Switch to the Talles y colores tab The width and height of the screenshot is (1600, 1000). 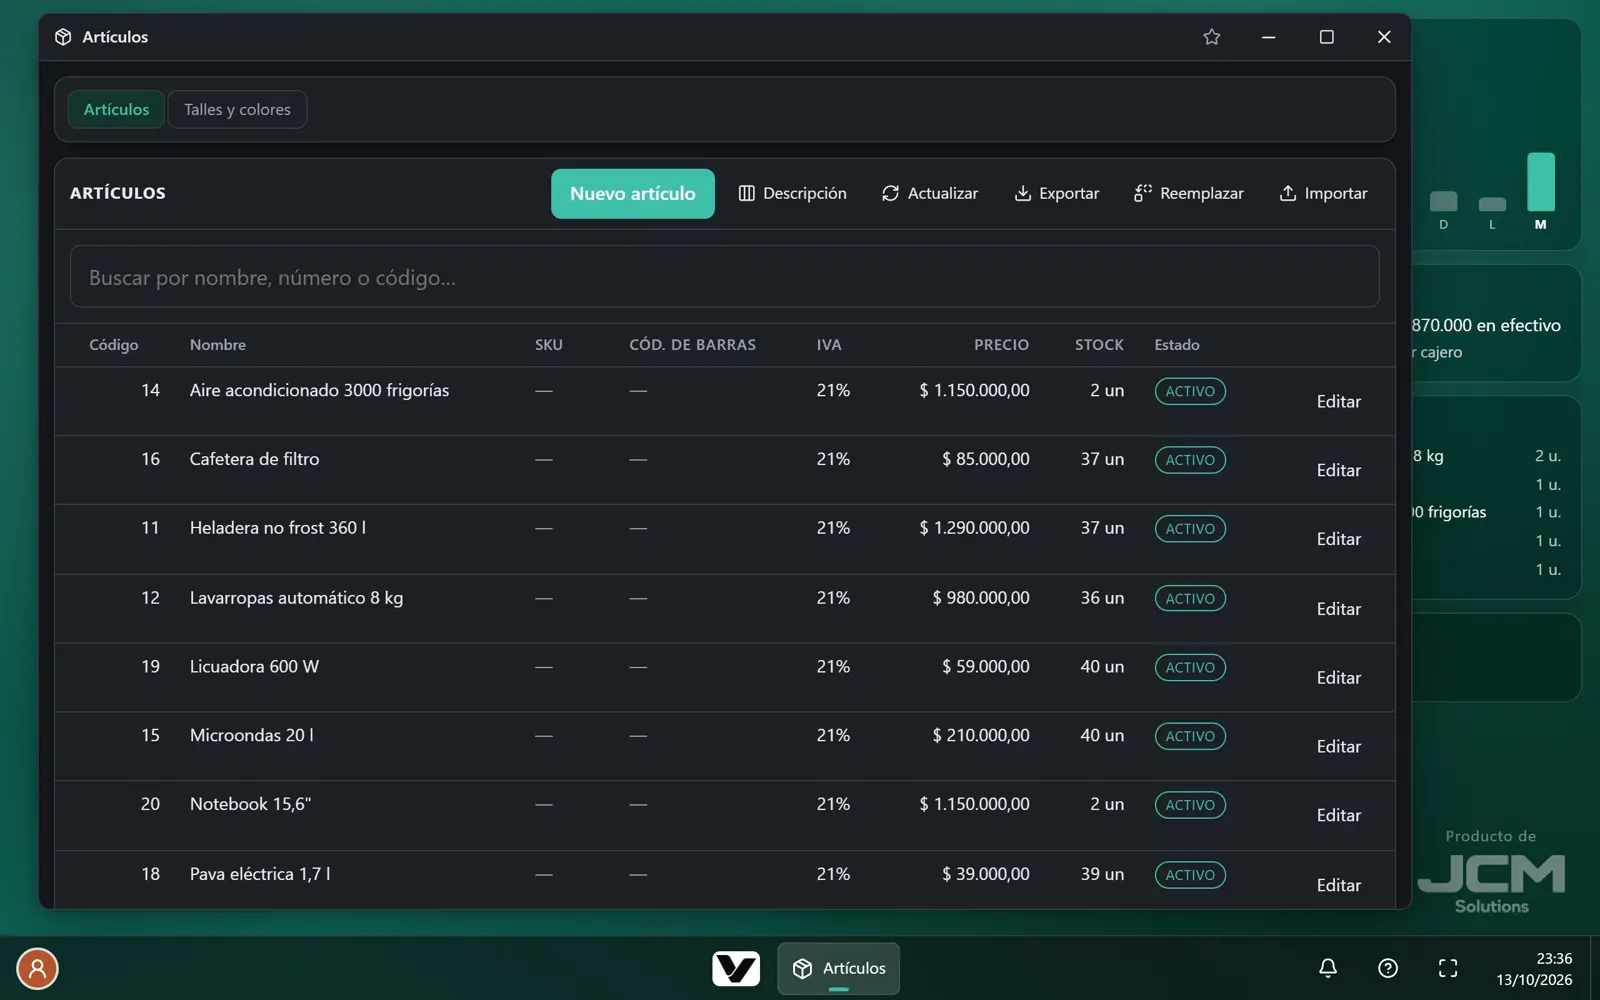click(237, 110)
